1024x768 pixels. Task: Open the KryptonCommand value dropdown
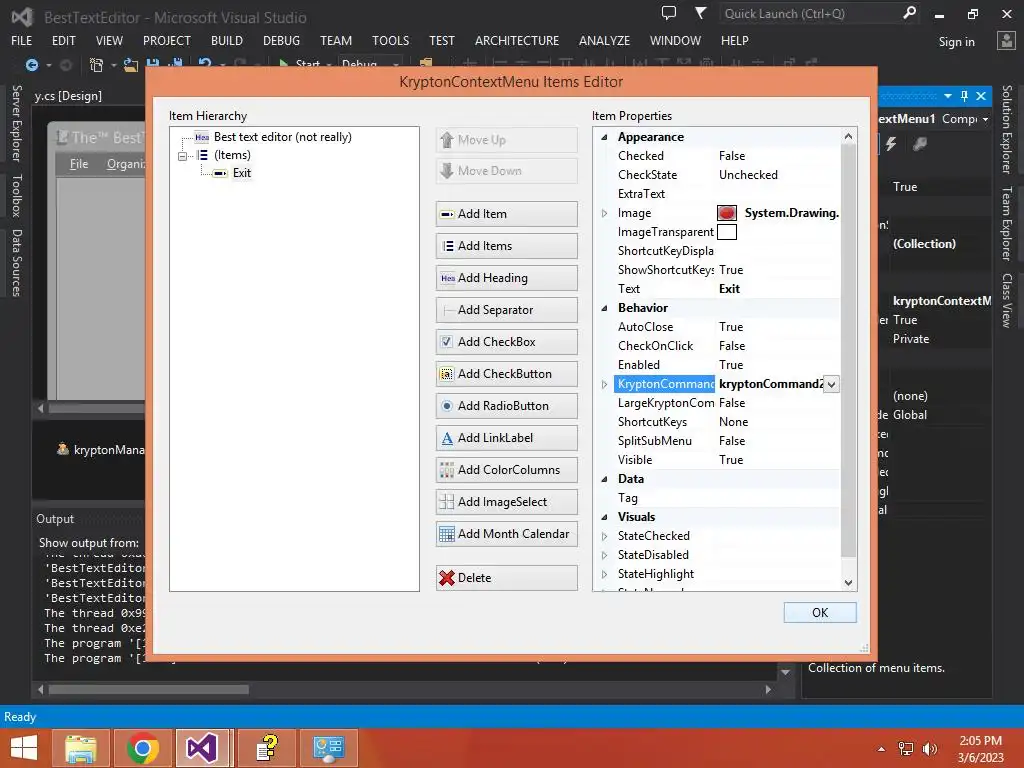point(831,384)
